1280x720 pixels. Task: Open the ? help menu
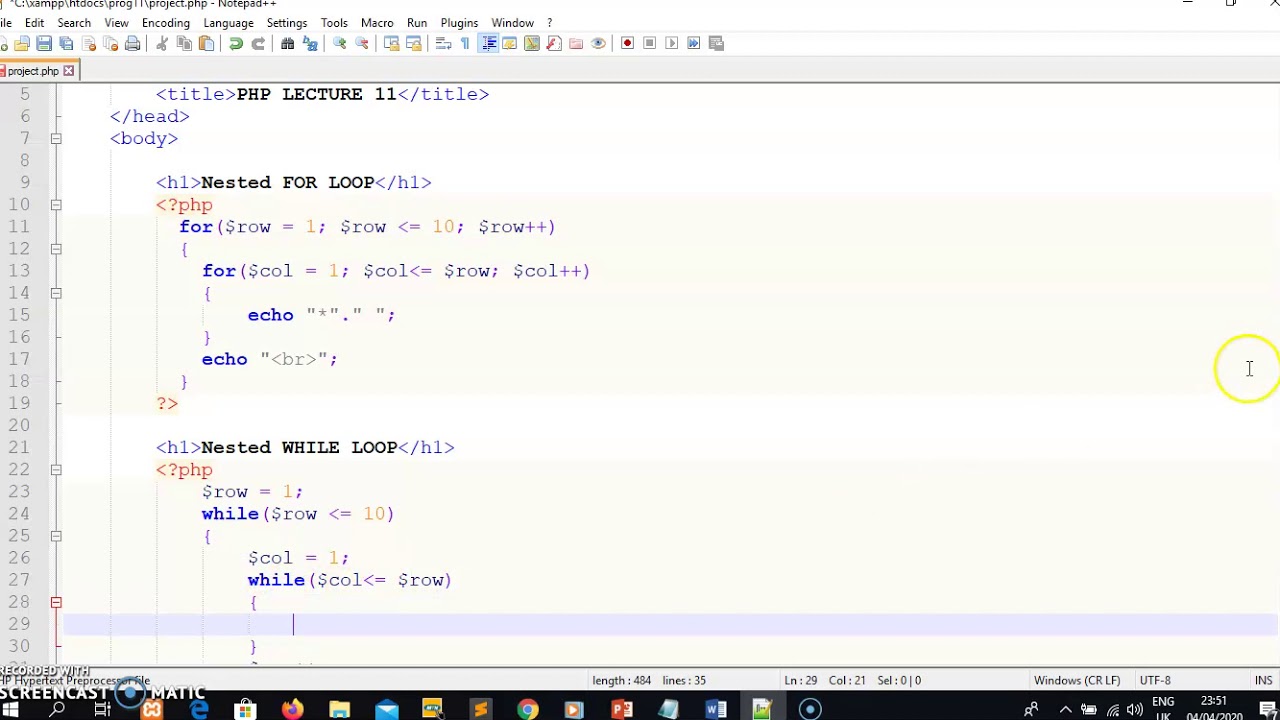point(549,22)
